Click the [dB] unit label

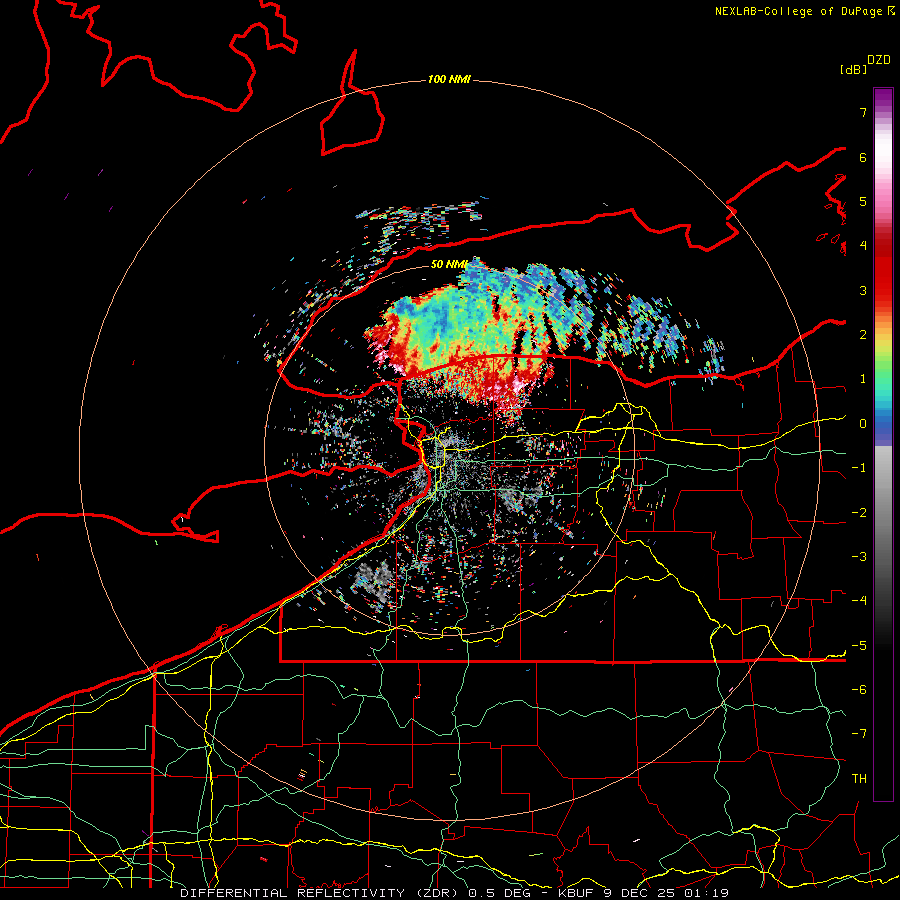[853, 69]
